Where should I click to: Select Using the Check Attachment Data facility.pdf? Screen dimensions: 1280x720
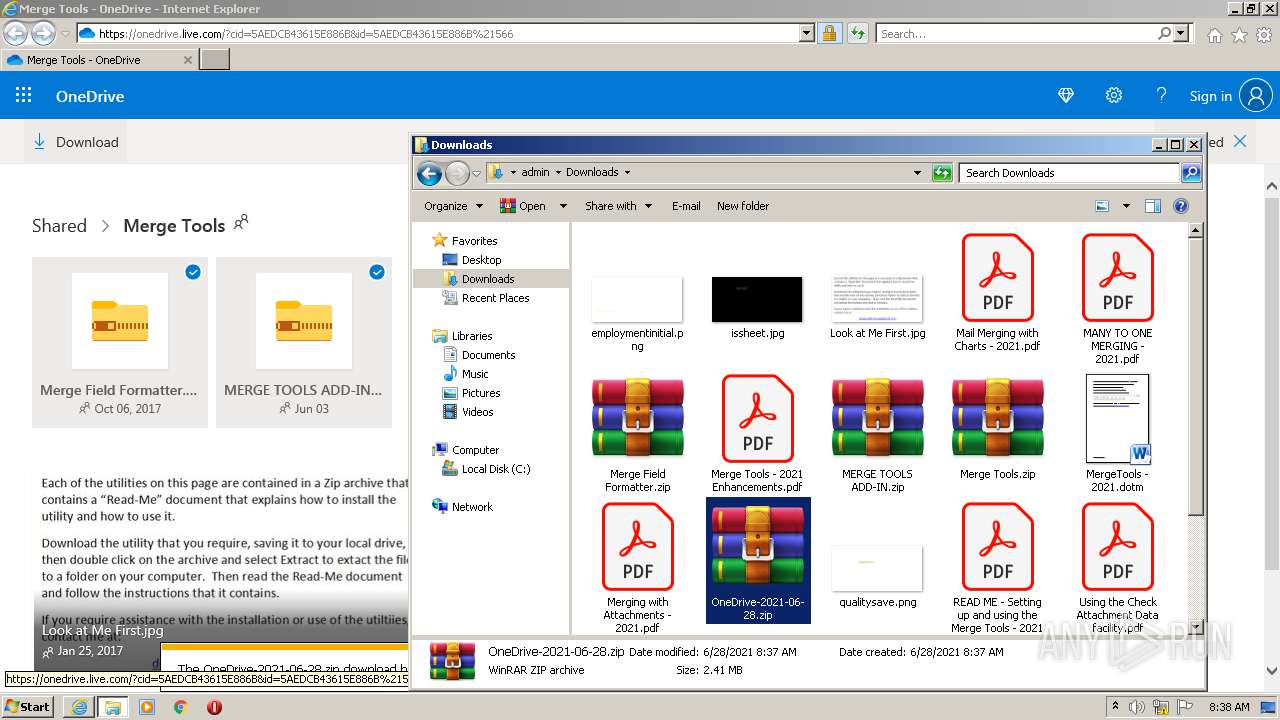pos(1117,568)
